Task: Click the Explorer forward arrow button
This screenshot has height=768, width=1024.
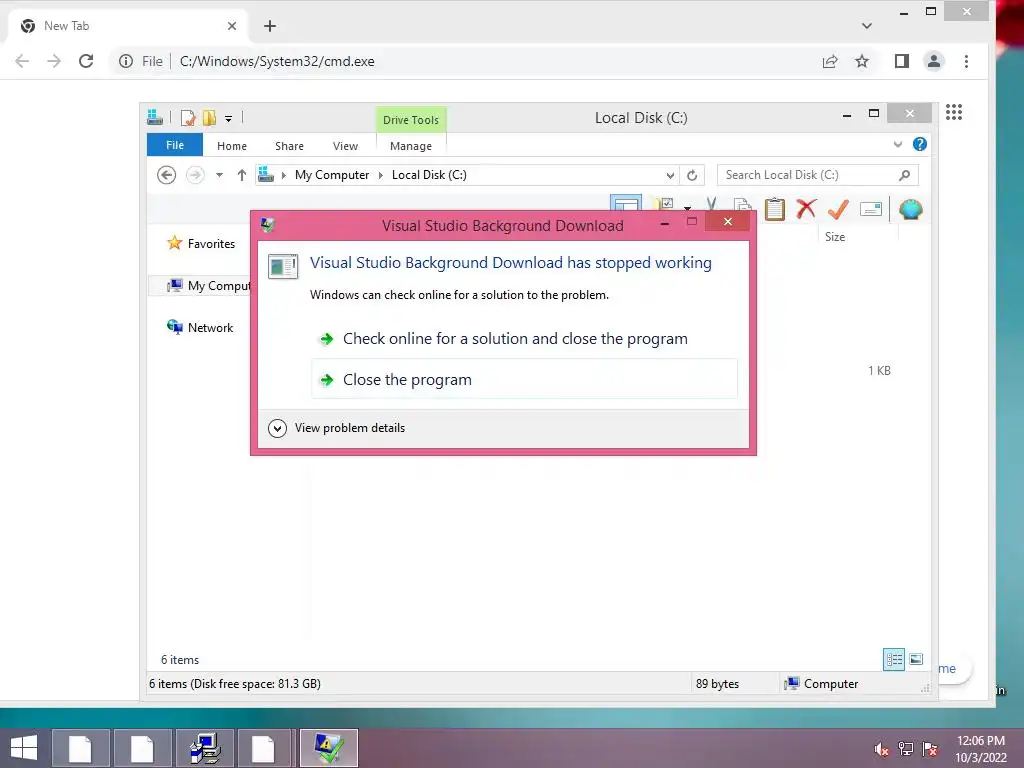Action: 195,175
